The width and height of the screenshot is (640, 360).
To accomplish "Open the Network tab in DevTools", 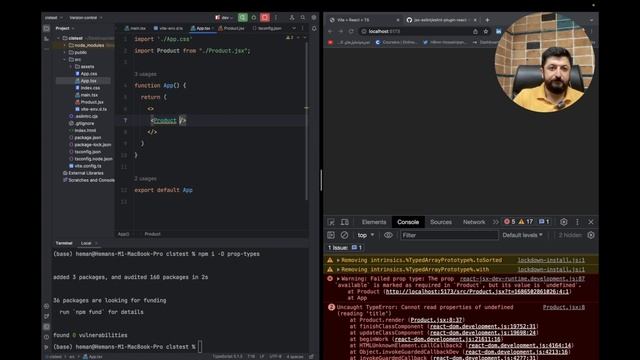I will pyautogui.click(x=474, y=222).
